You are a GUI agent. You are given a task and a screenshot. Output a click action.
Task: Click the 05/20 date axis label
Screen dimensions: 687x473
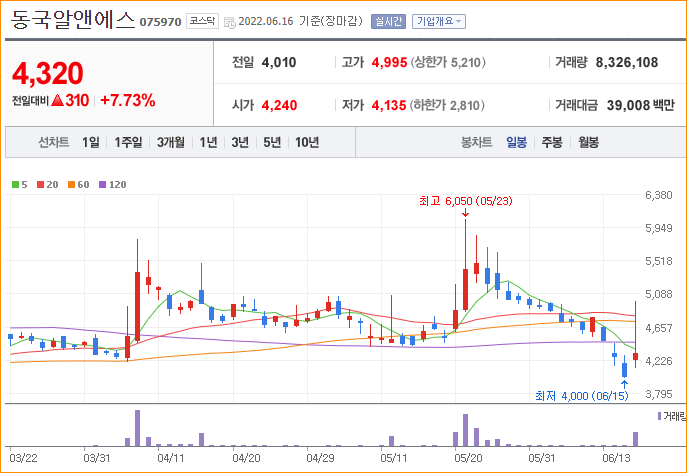[x=468, y=458]
